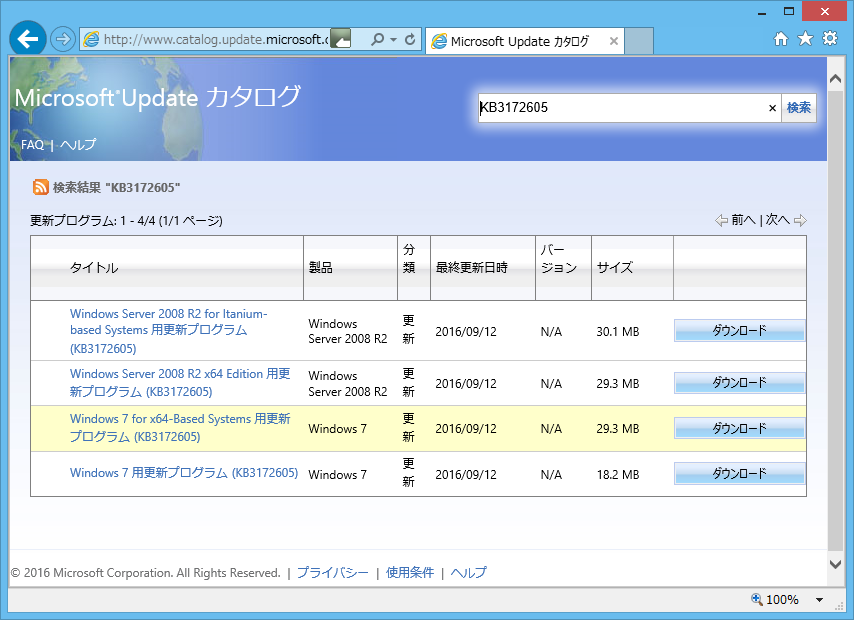Click the address bar search magnifier icon
The height and width of the screenshot is (620, 854).
(377, 39)
